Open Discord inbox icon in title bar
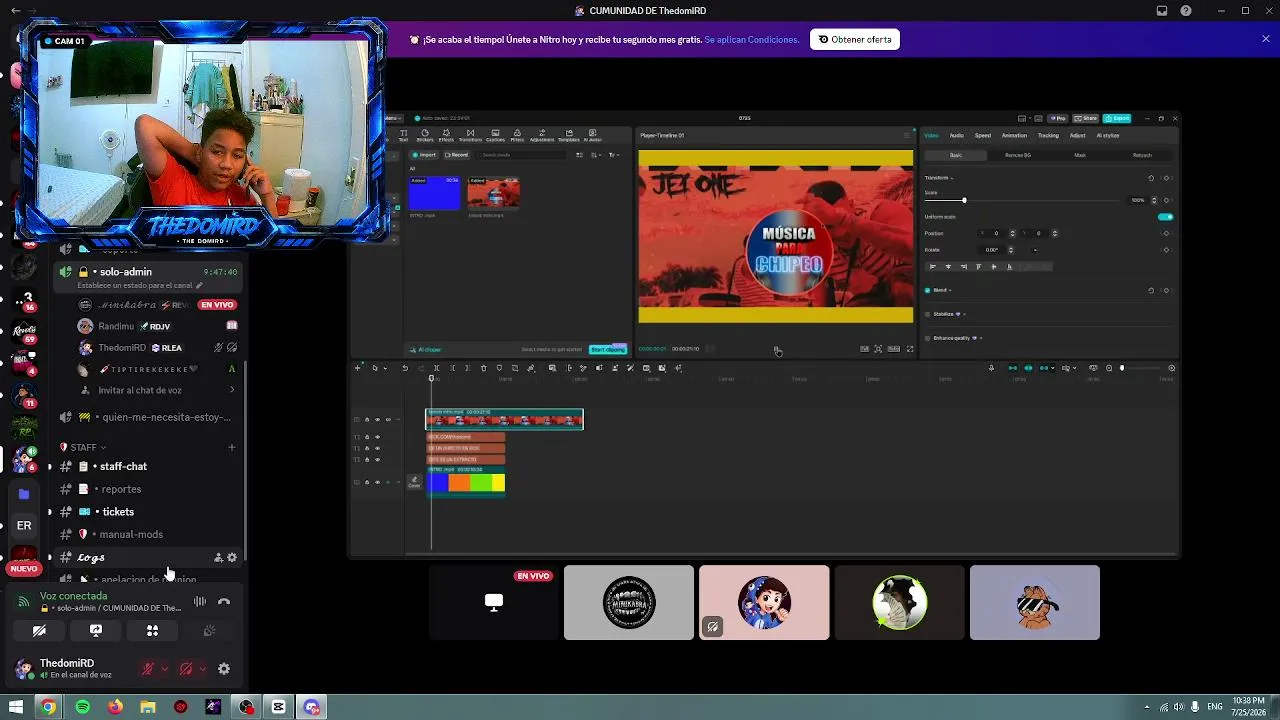Image resolution: width=1280 pixels, height=720 pixels. coord(1162,11)
